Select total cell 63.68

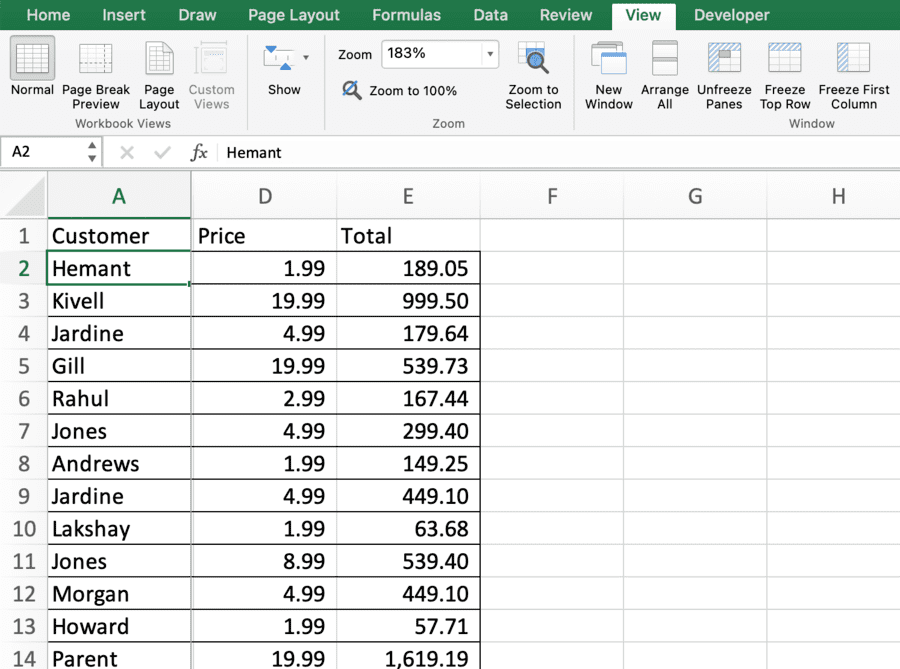tap(408, 528)
